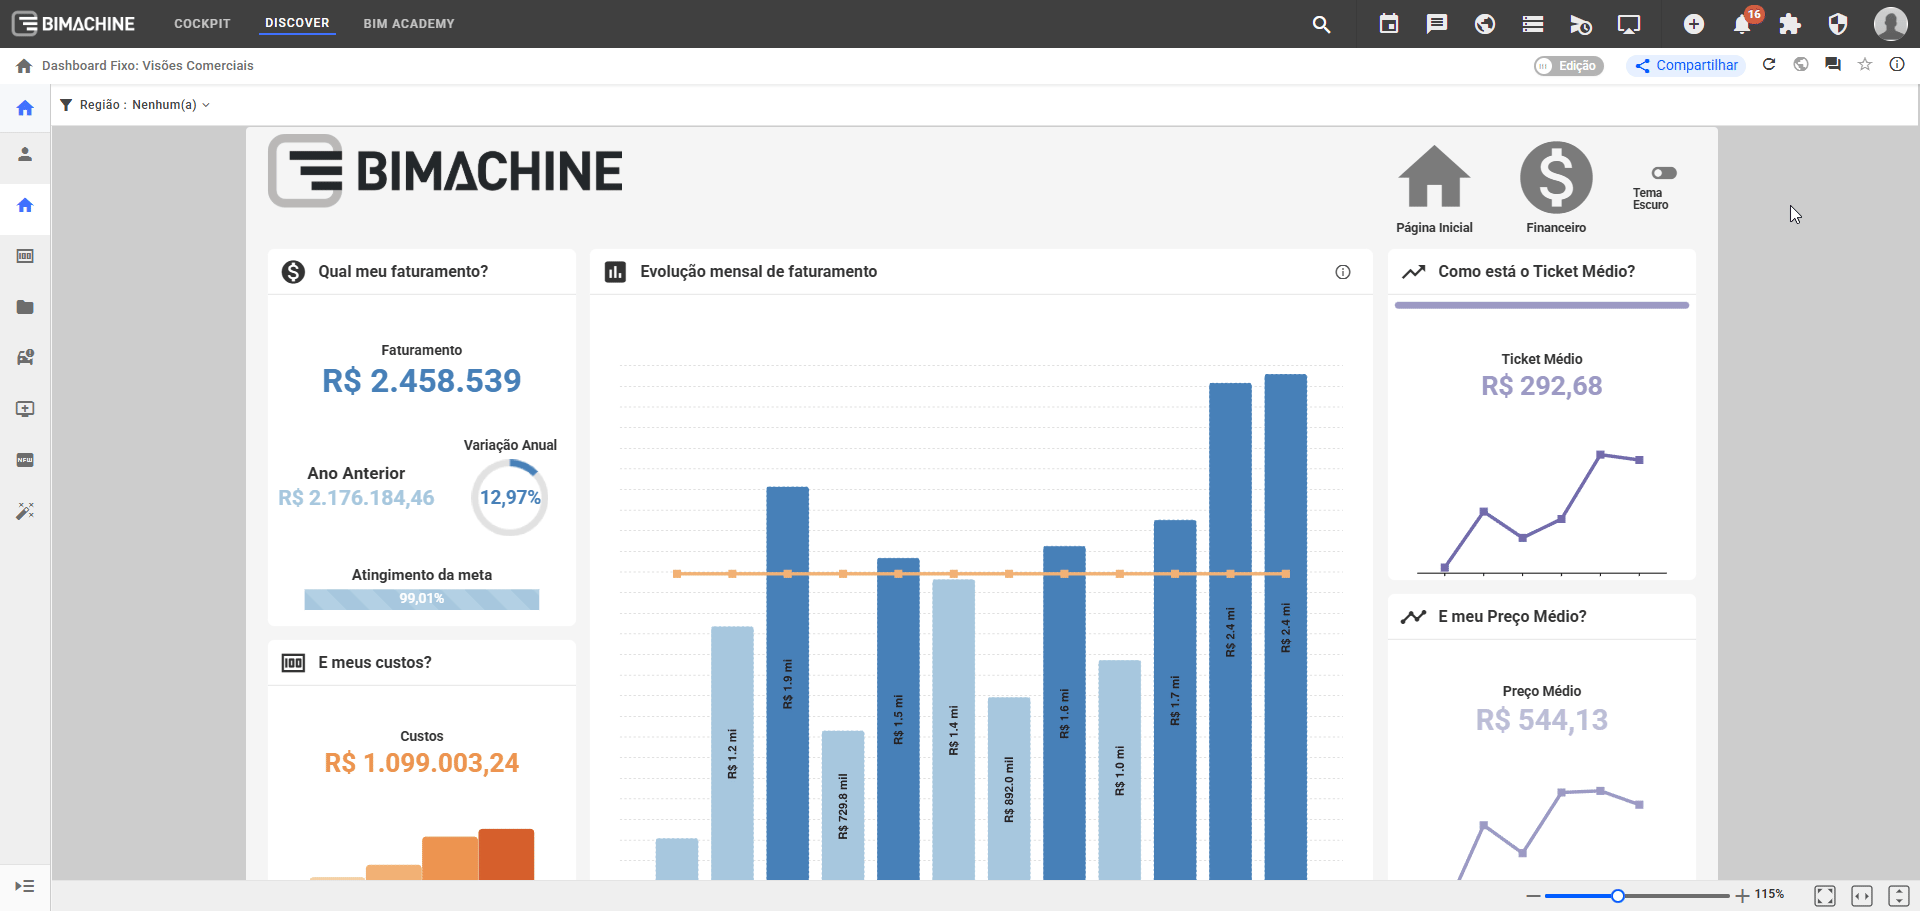
Task: Switch to the Cockpit tab
Action: point(202,24)
